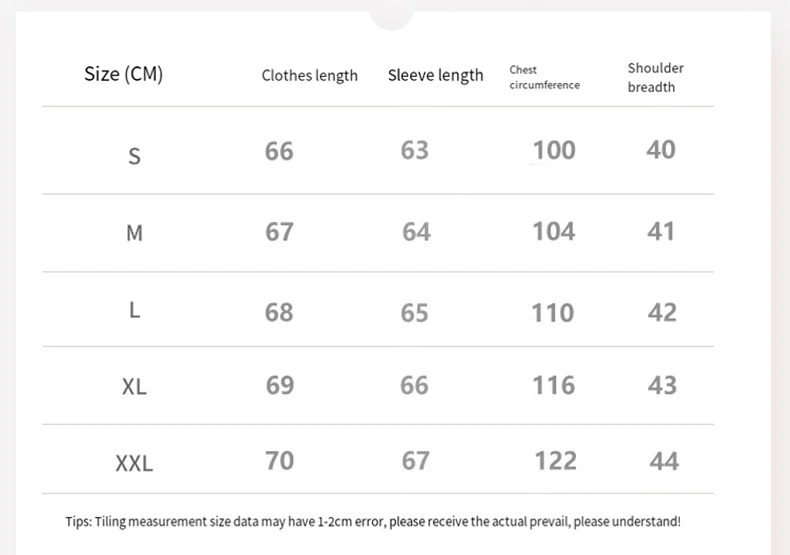
Task: Click chest circumference value 100 for size S
Action: pos(554,150)
